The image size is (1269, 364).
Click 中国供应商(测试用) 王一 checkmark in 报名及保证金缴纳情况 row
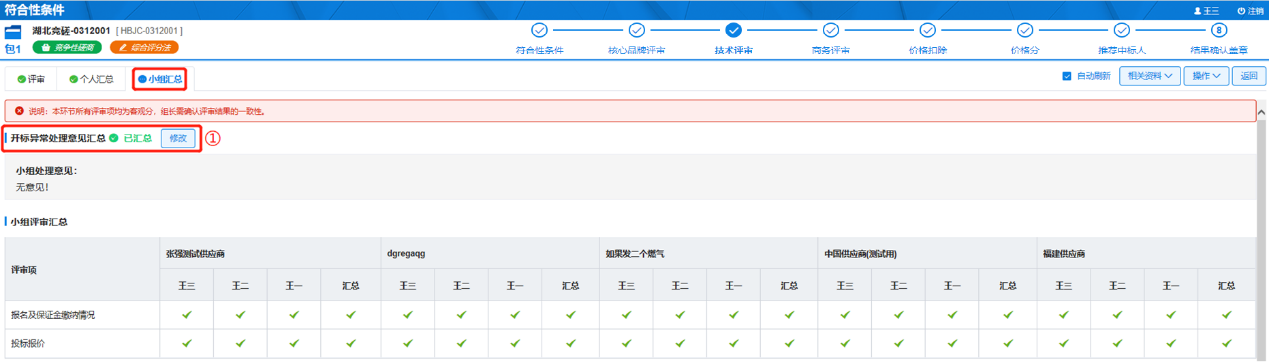(x=953, y=314)
